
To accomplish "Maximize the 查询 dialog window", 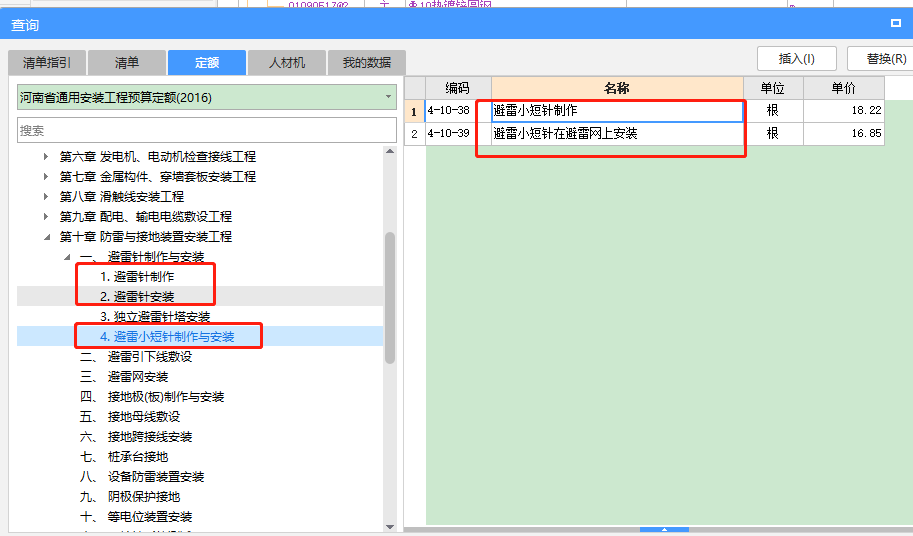I will click(x=896, y=23).
